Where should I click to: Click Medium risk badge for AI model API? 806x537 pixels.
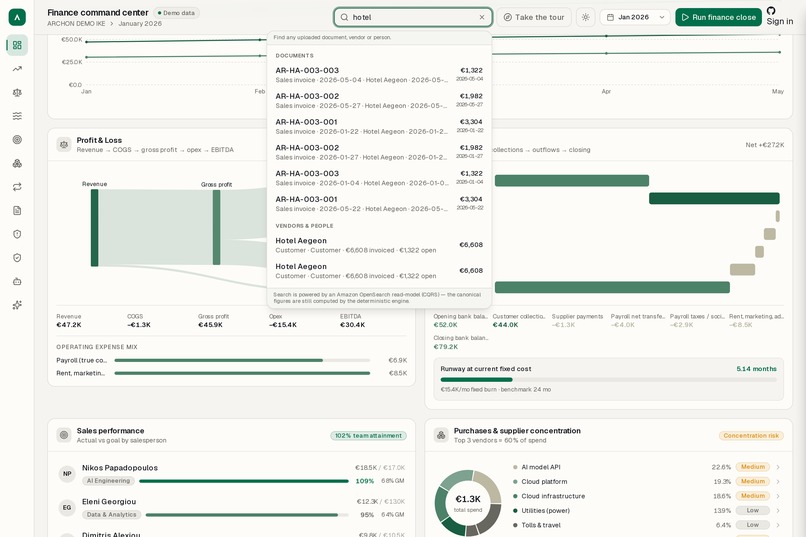(x=753, y=467)
